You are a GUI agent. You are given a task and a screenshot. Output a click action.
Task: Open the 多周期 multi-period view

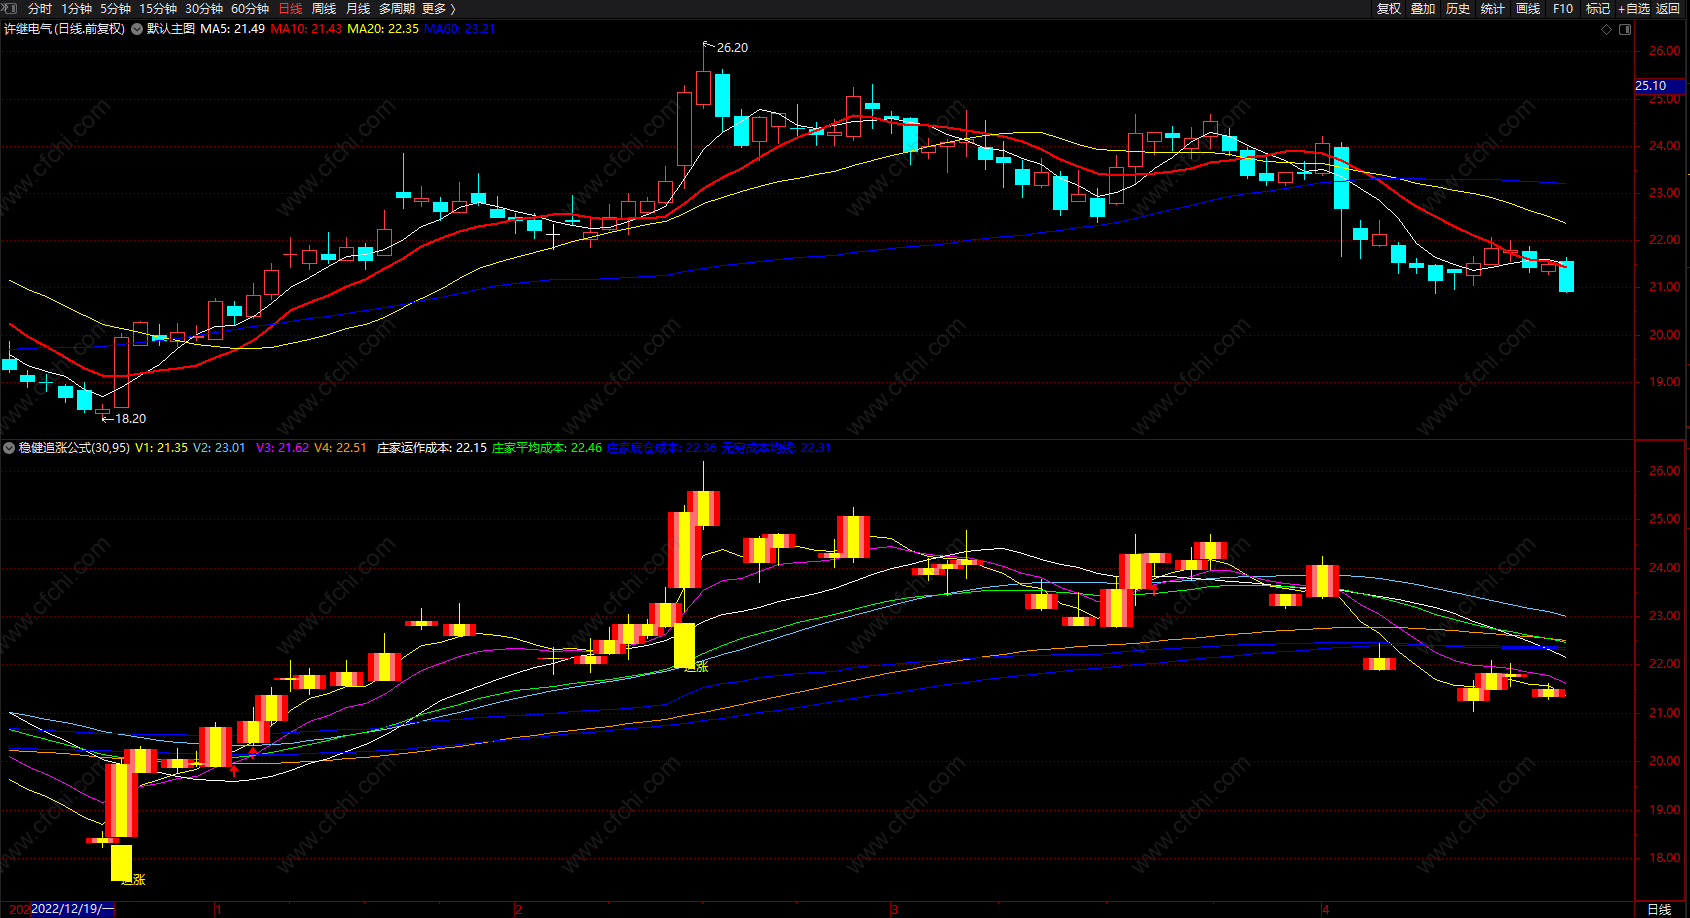coord(397,9)
